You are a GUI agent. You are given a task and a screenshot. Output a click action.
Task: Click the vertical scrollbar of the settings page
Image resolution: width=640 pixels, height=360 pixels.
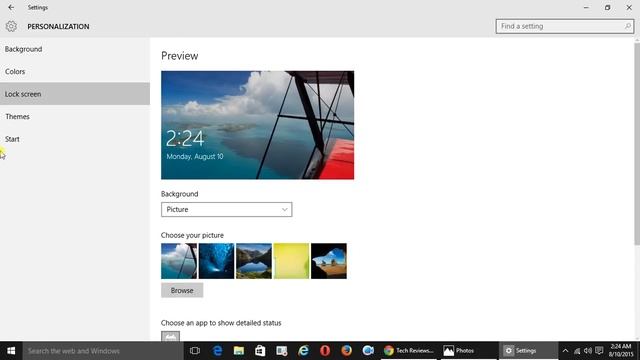pyautogui.click(x=637, y=143)
